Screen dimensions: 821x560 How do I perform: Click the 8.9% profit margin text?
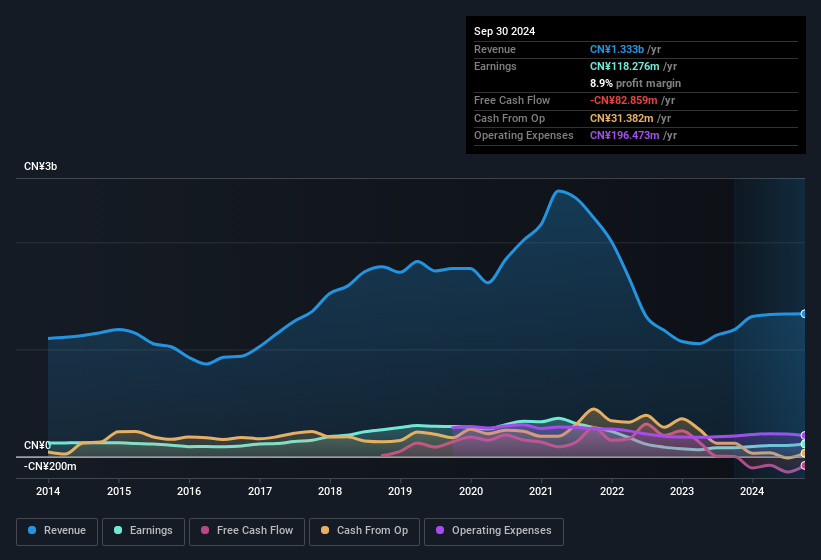click(x=636, y=83)
